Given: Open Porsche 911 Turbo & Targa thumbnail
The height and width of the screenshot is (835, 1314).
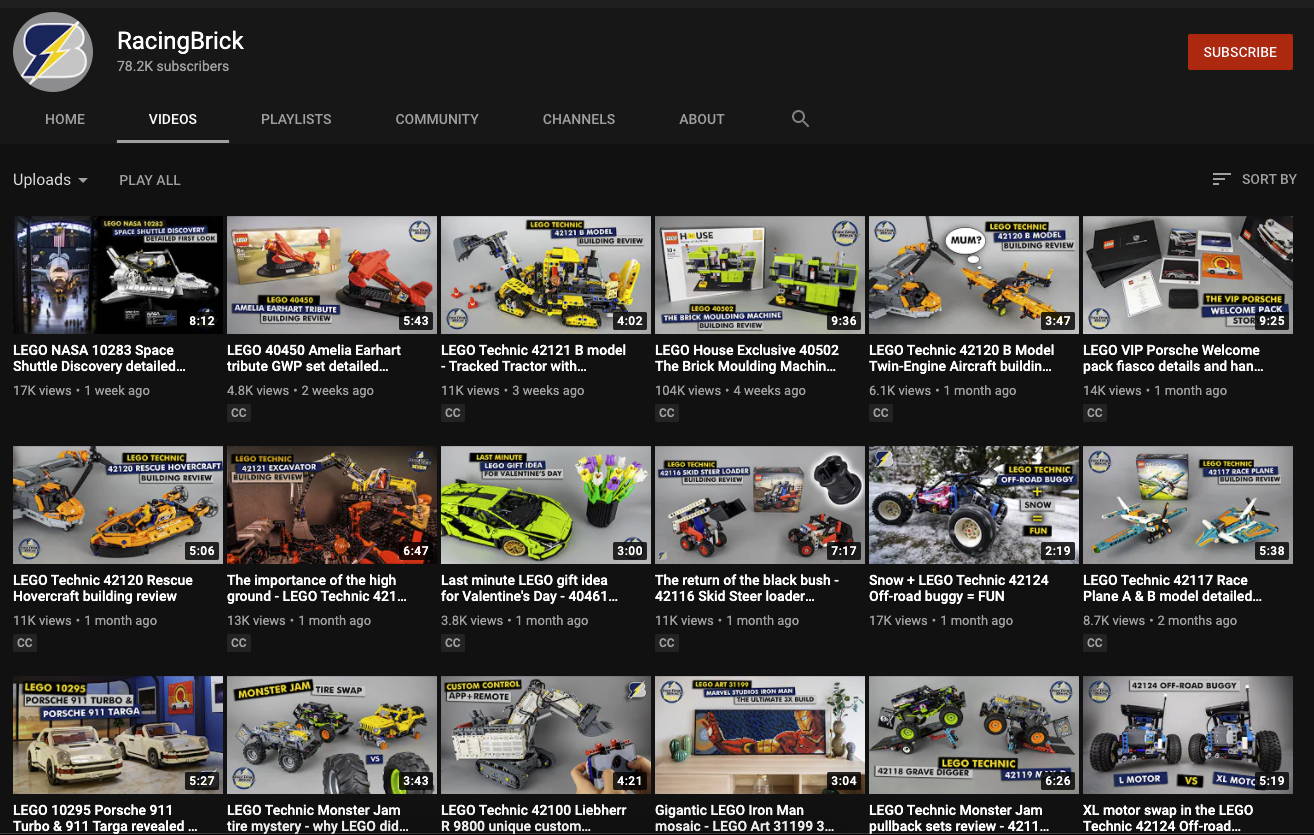Looking at the screenshot, I should point(118,735).
